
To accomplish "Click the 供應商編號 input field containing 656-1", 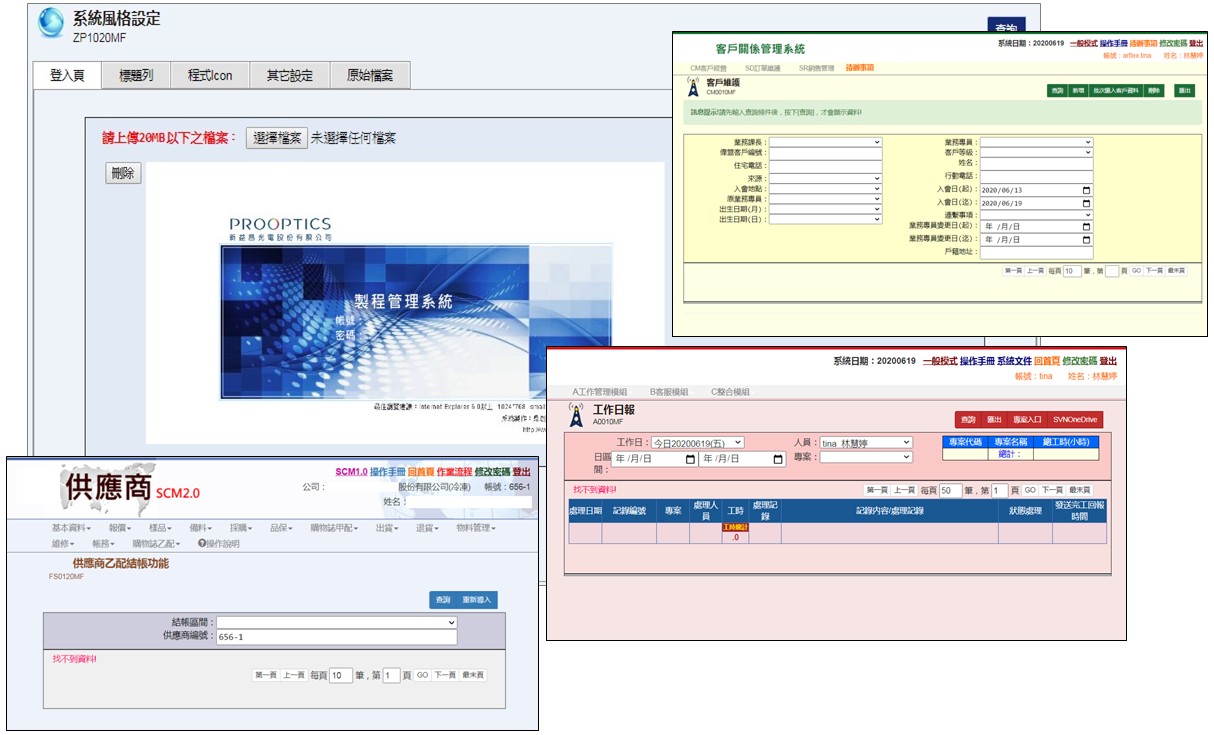I will tap(336, 637).
